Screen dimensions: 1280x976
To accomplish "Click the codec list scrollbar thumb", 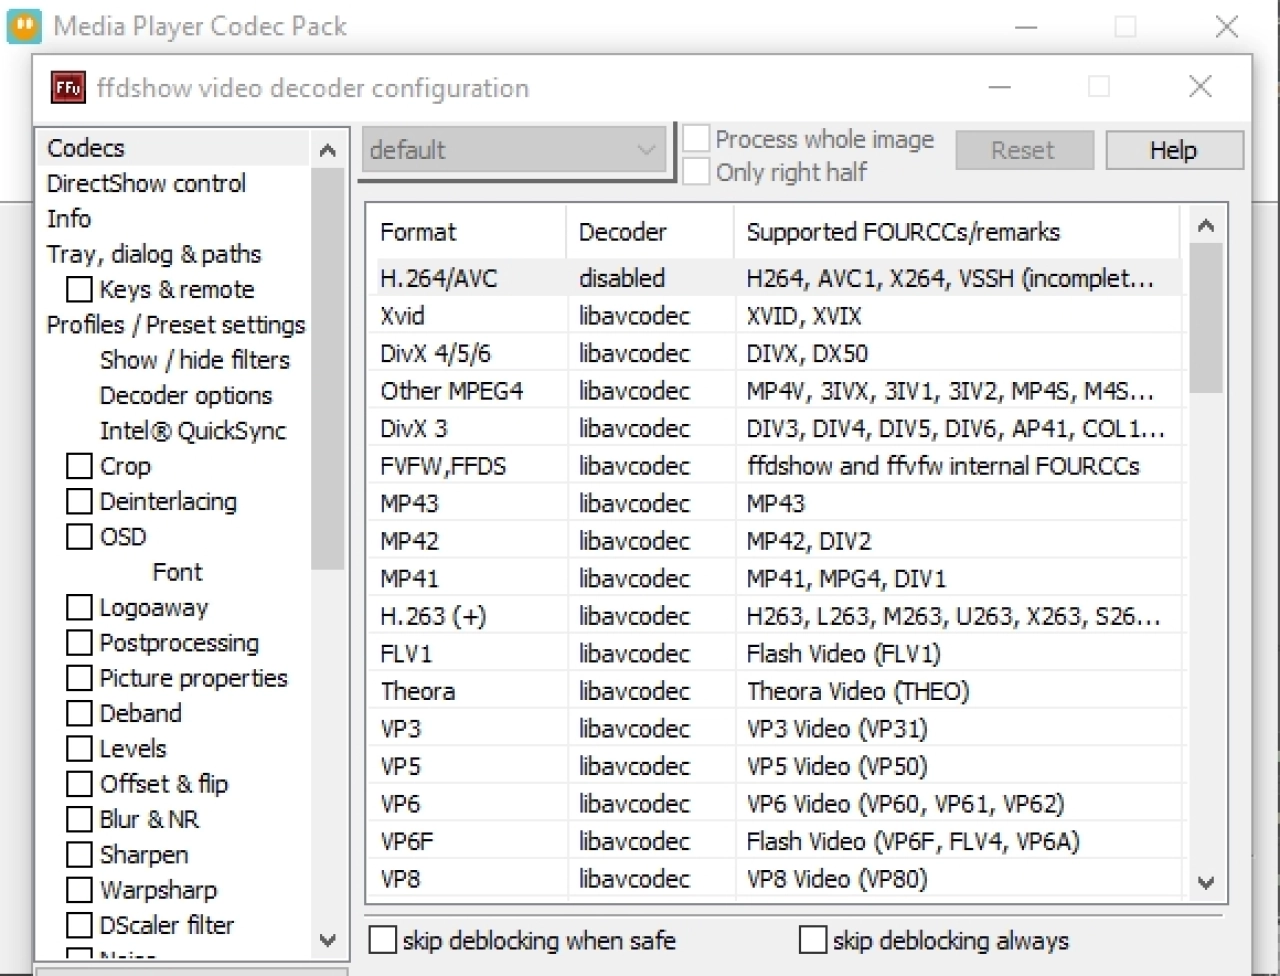I will (x=1206, y=318).
